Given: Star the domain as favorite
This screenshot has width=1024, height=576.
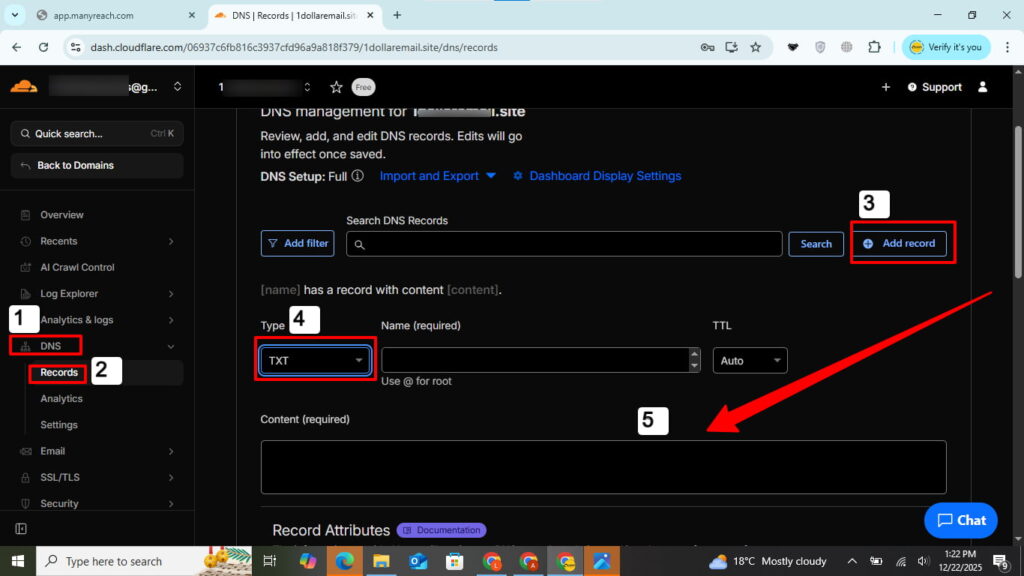Looking at the screenshot, I should pos(336,87).
